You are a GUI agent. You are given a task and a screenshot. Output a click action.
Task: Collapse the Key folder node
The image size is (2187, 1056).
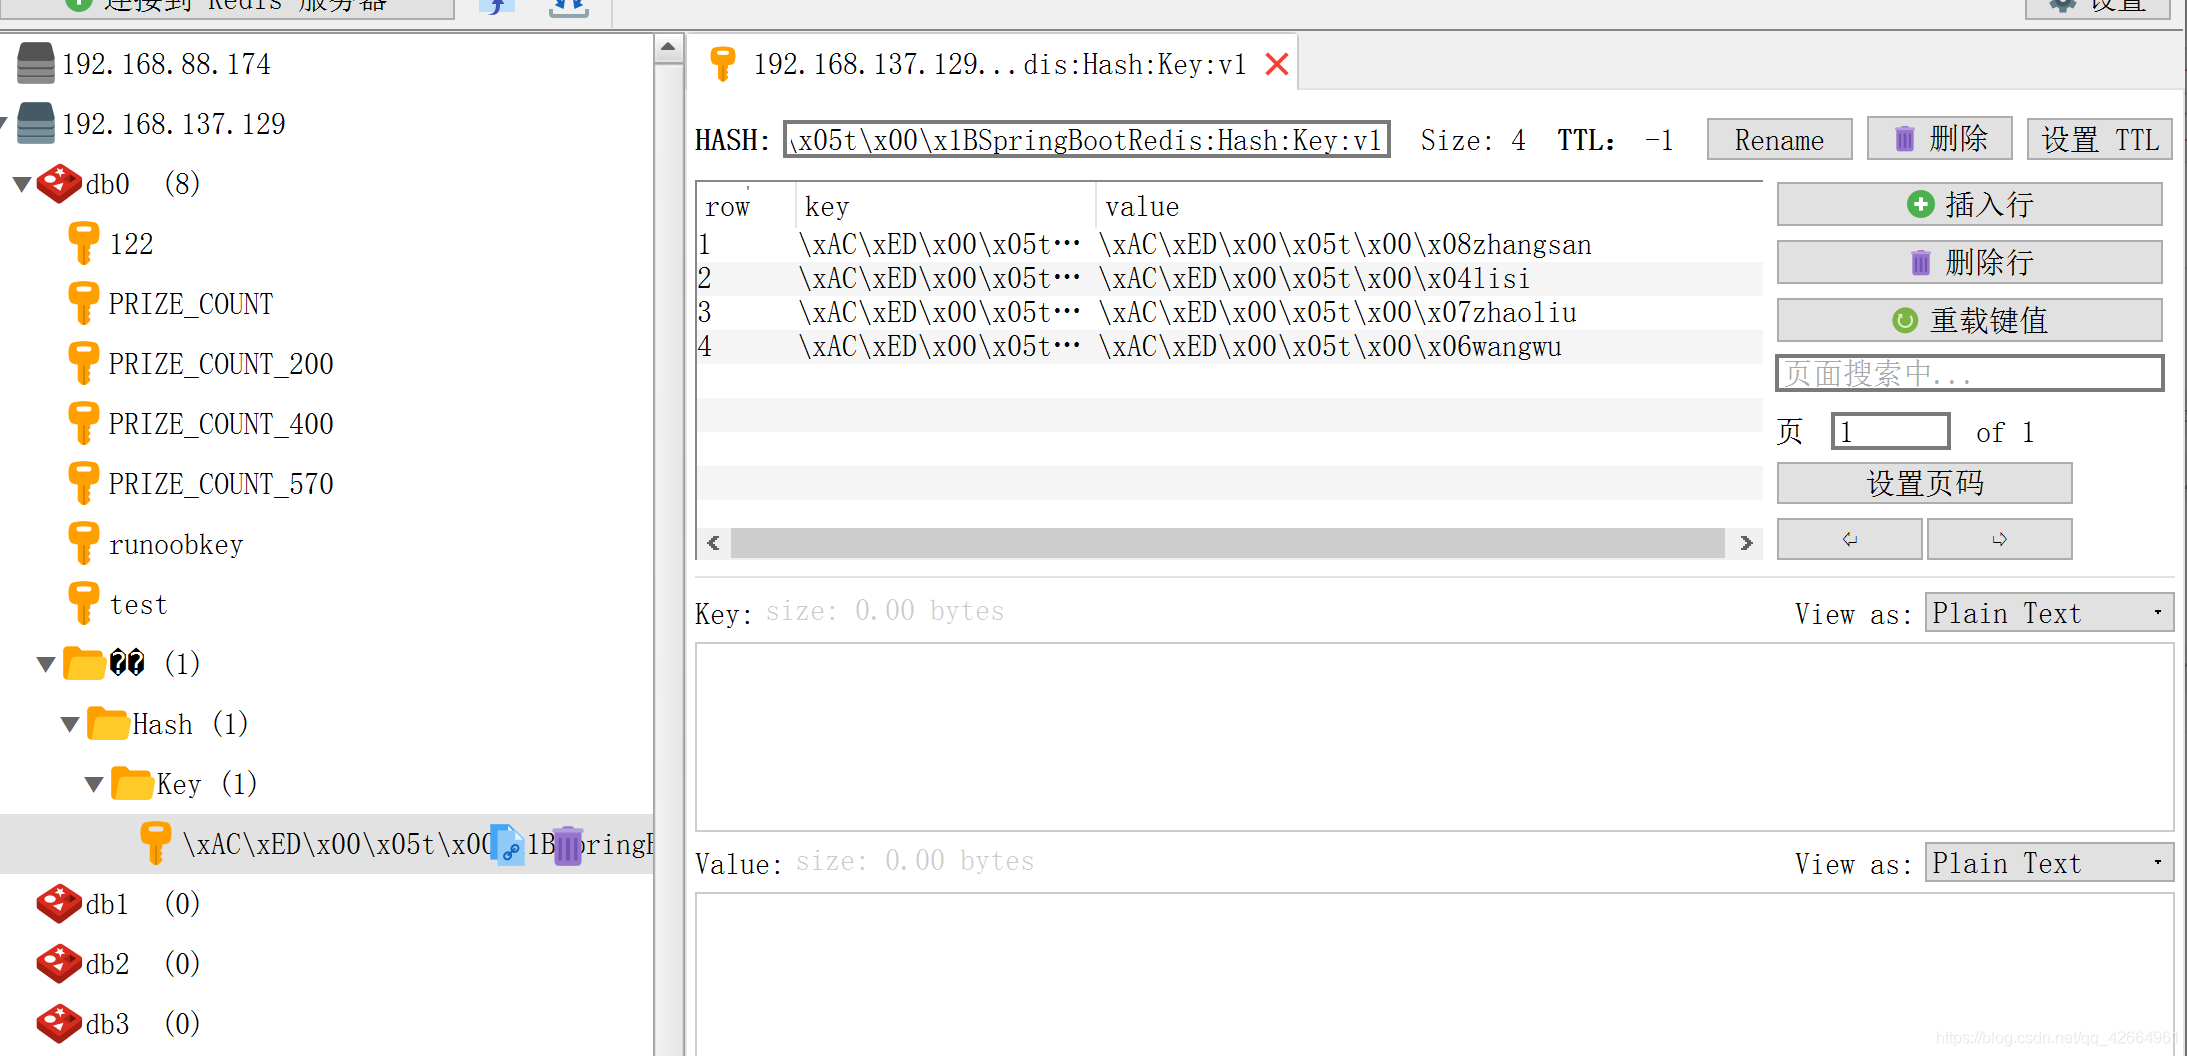pyautogui.click(x=94, y=784)
